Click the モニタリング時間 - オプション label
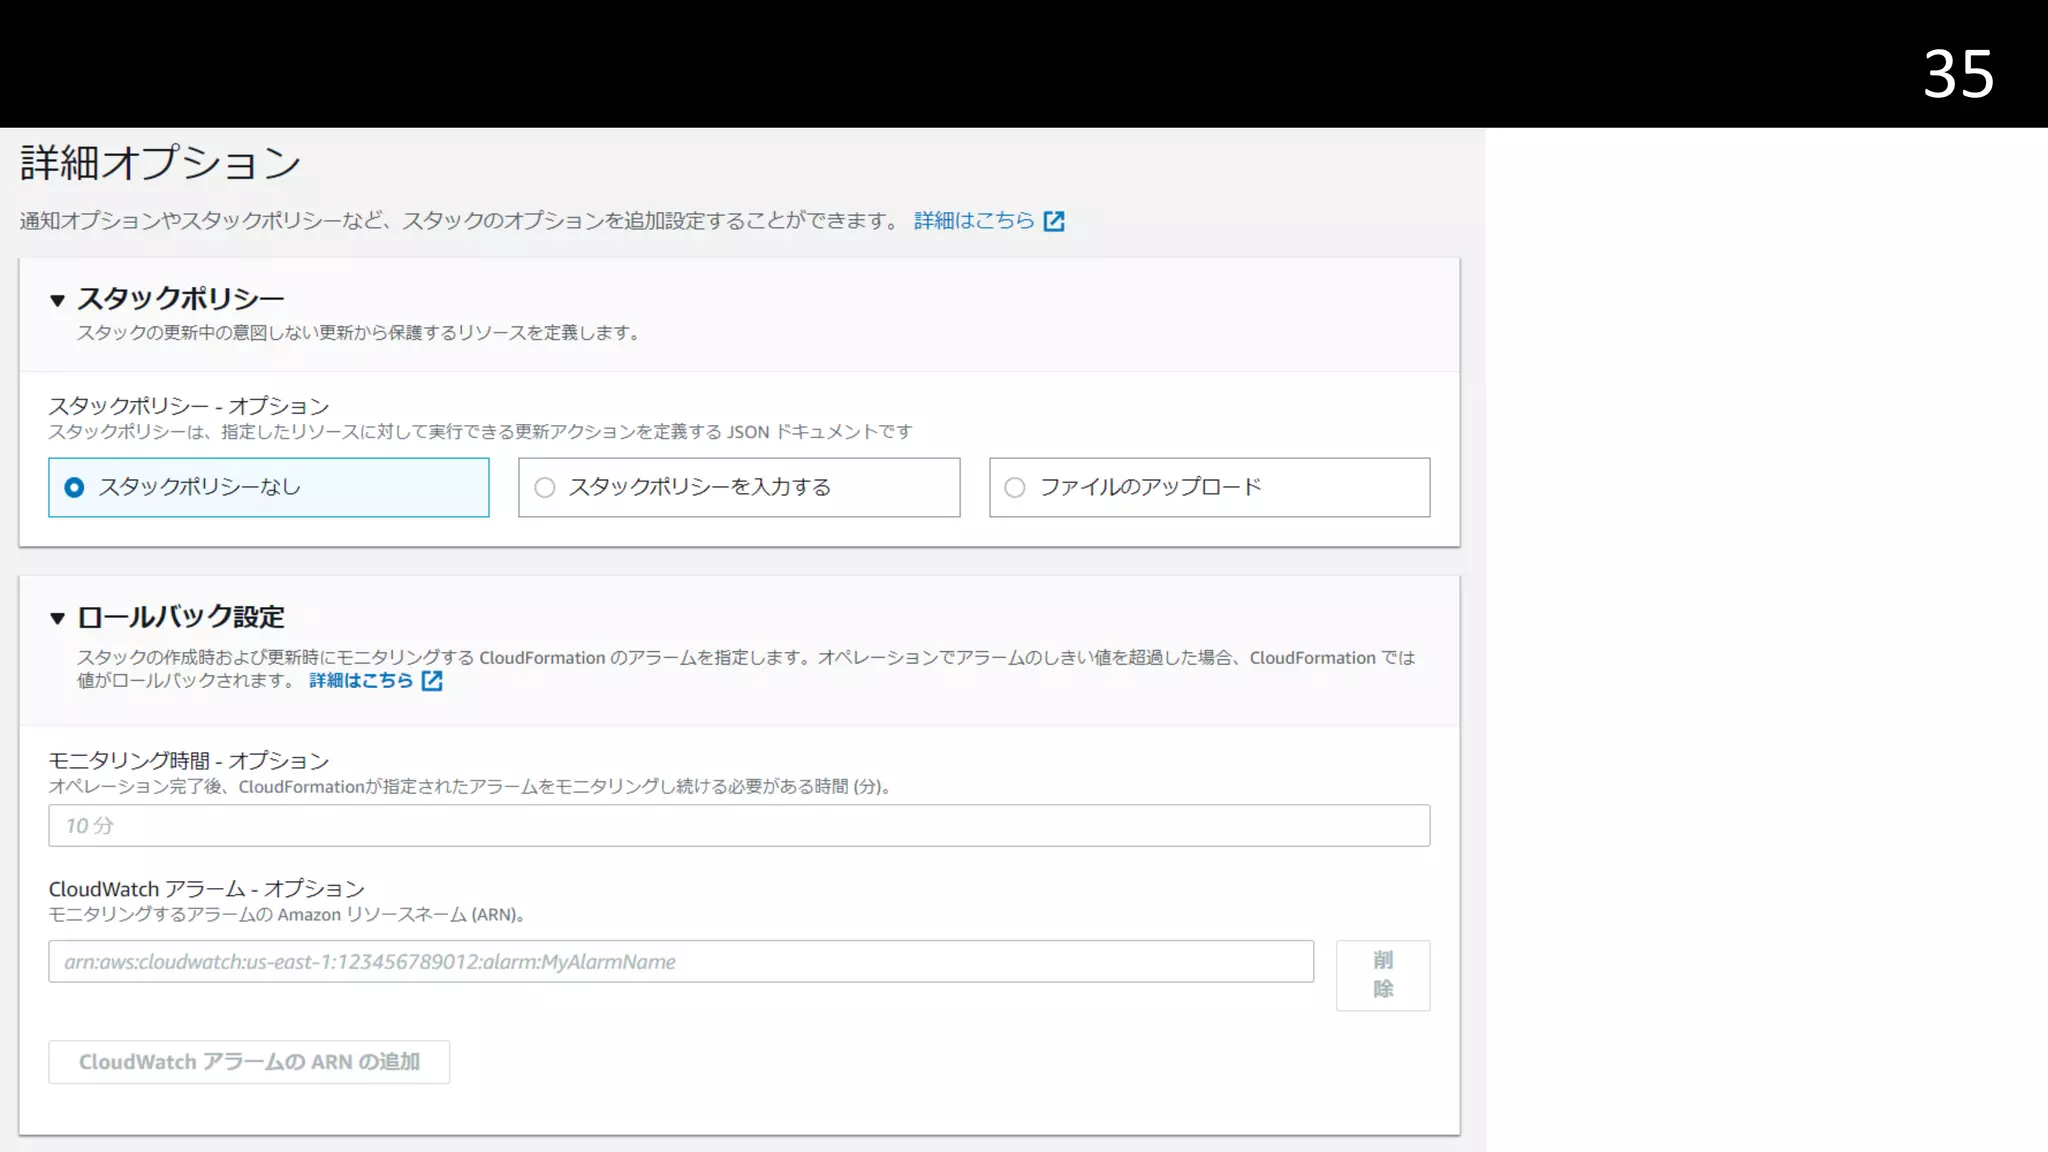 (x=189, y=761)
